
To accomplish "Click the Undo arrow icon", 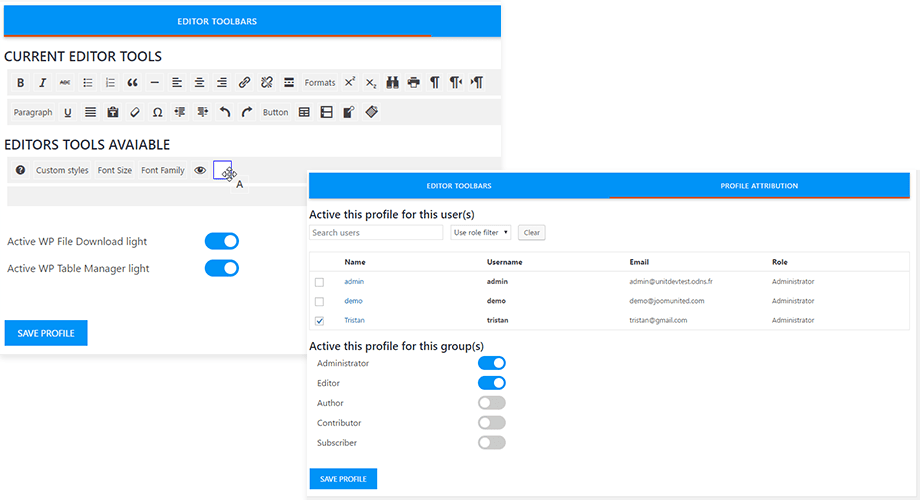I will (225, 113).
